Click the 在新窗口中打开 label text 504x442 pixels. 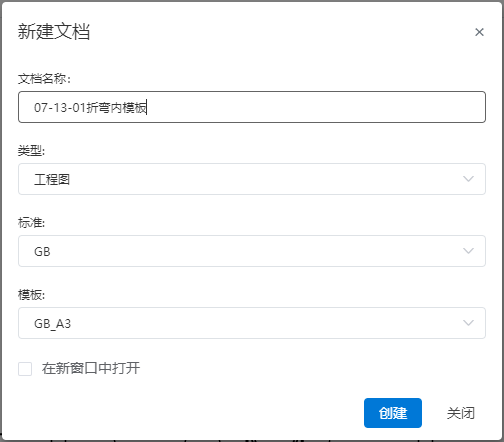pos(91,368)
